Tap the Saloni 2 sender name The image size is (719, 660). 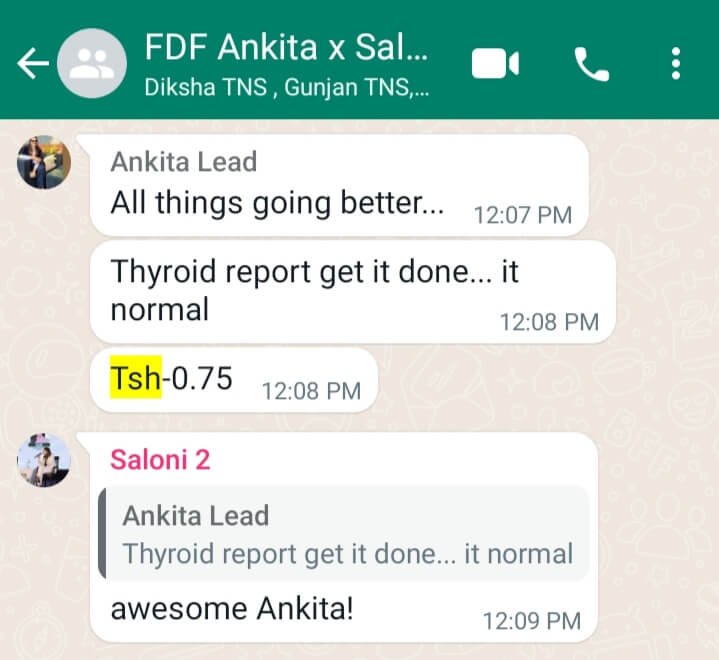pyautogui.click(x=160, y=460)
